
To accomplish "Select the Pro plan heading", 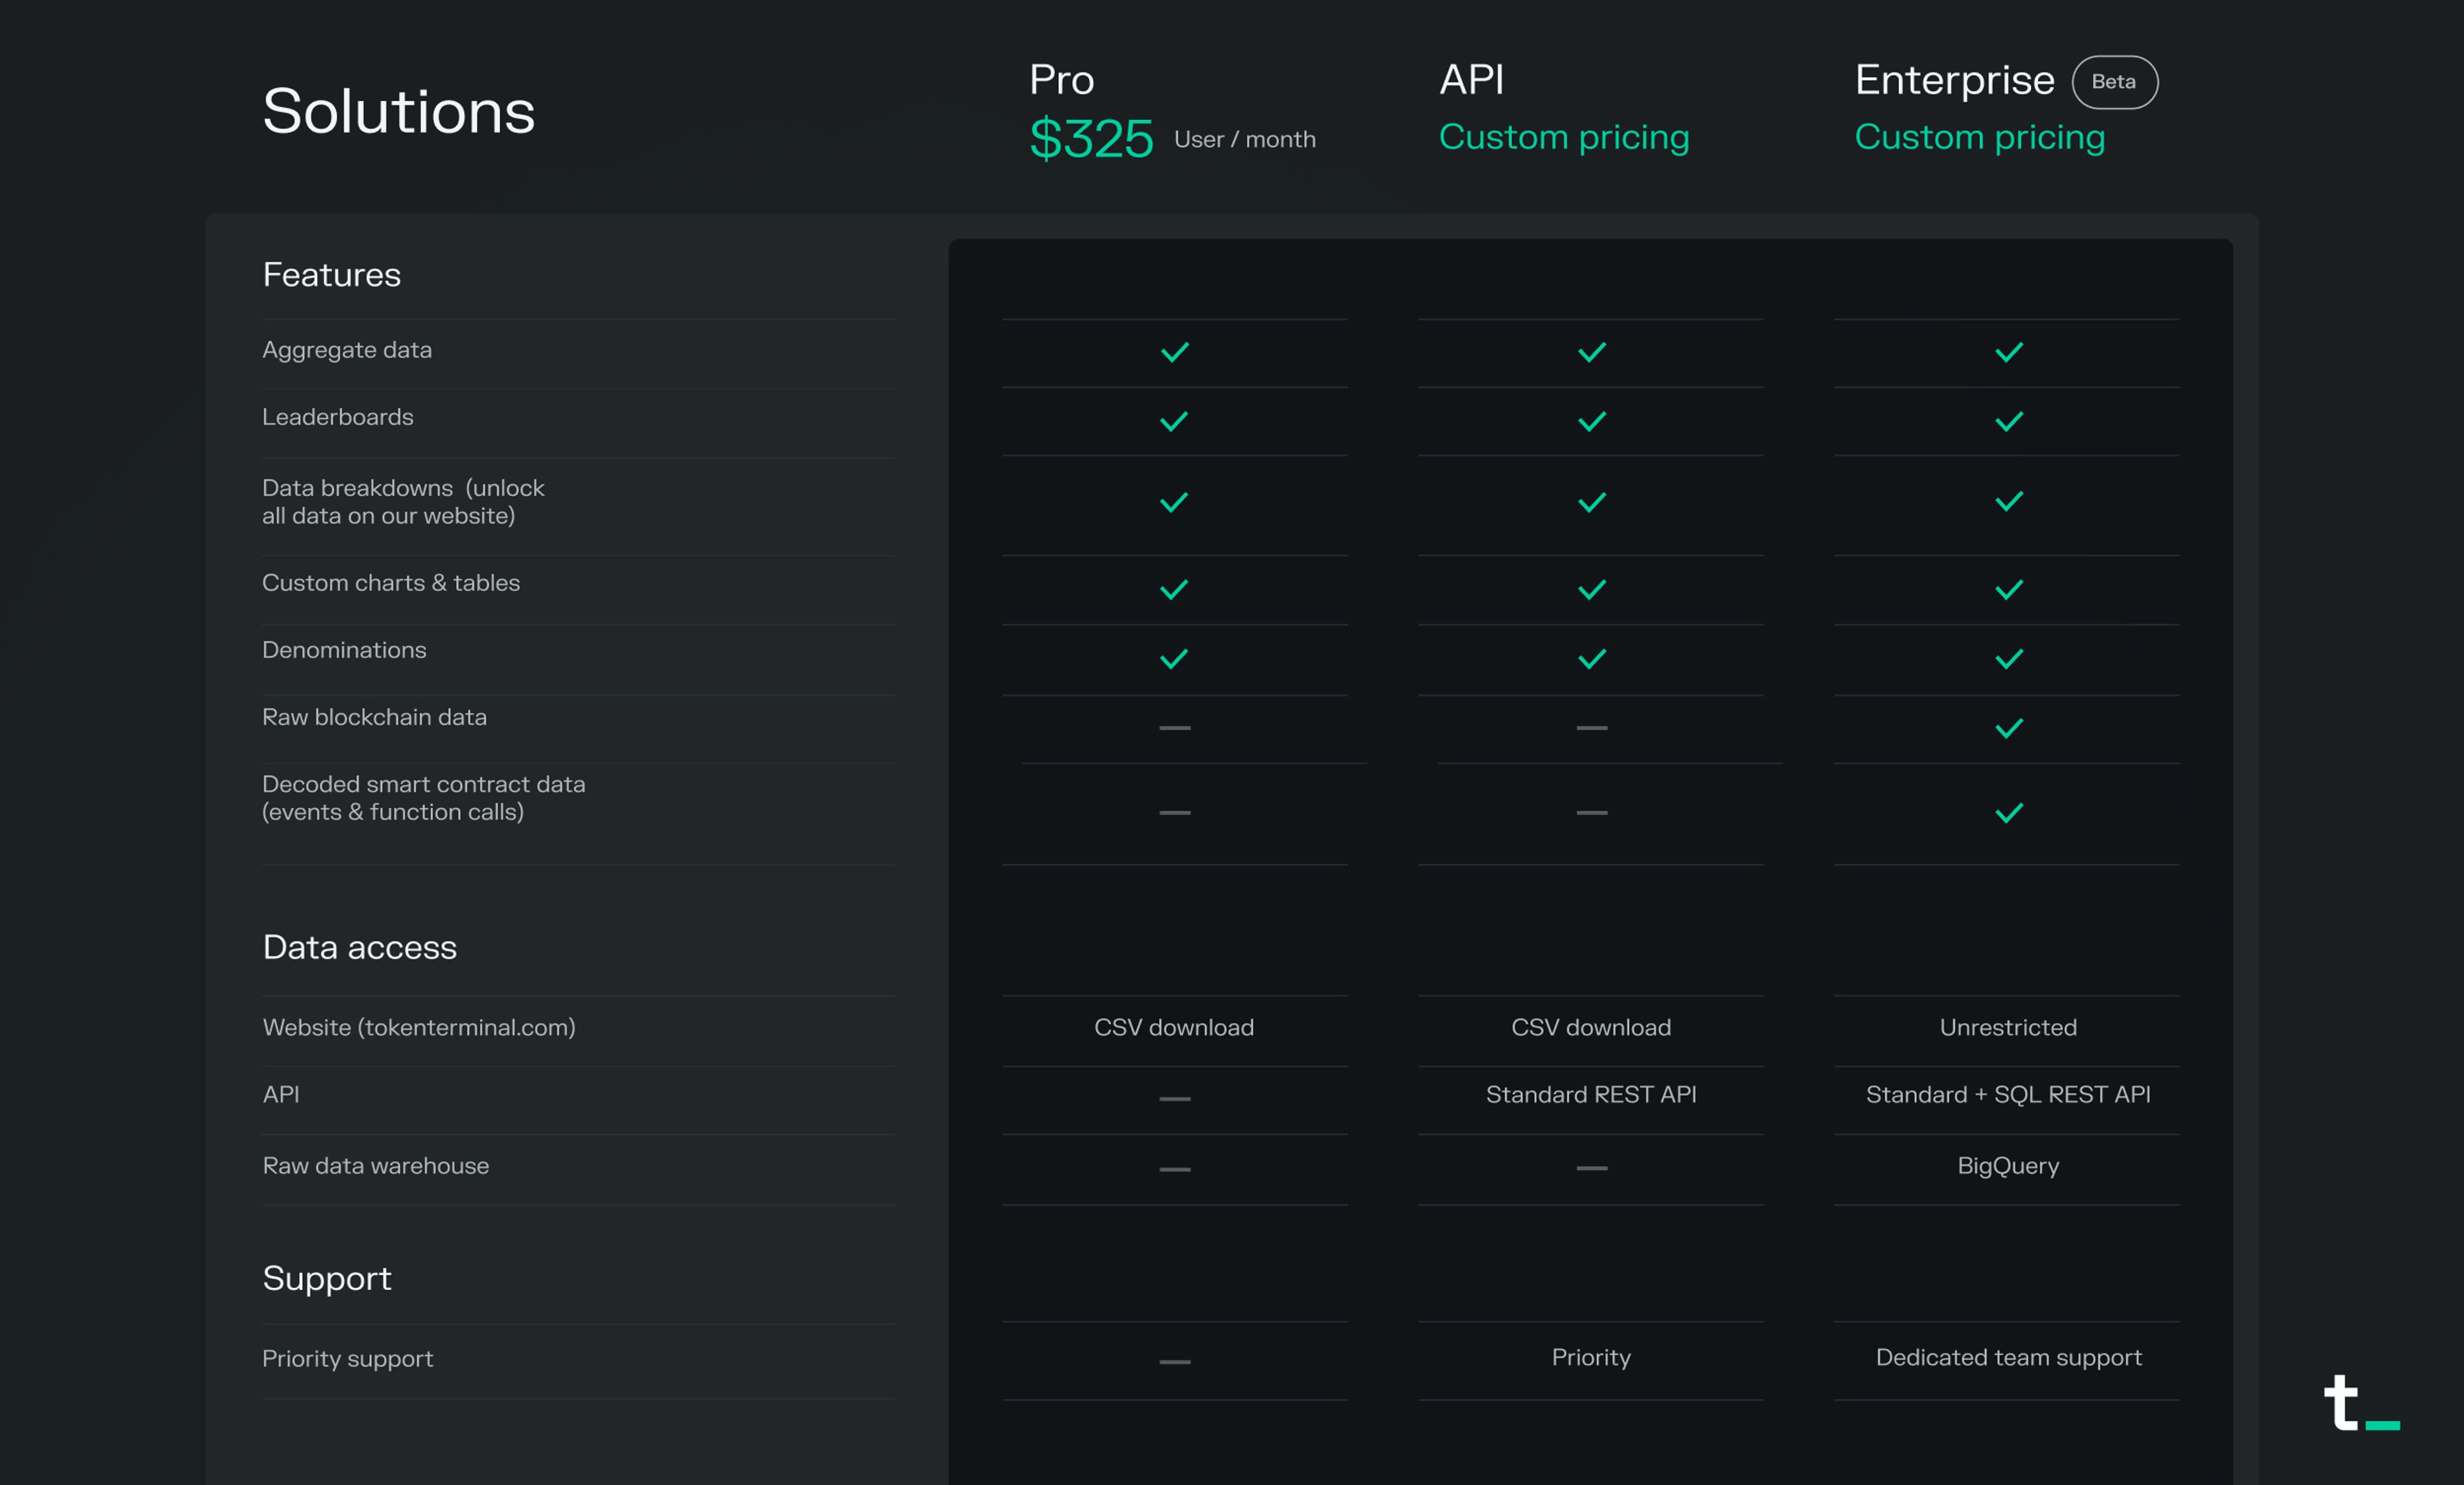I will [x=1061, y=80].
